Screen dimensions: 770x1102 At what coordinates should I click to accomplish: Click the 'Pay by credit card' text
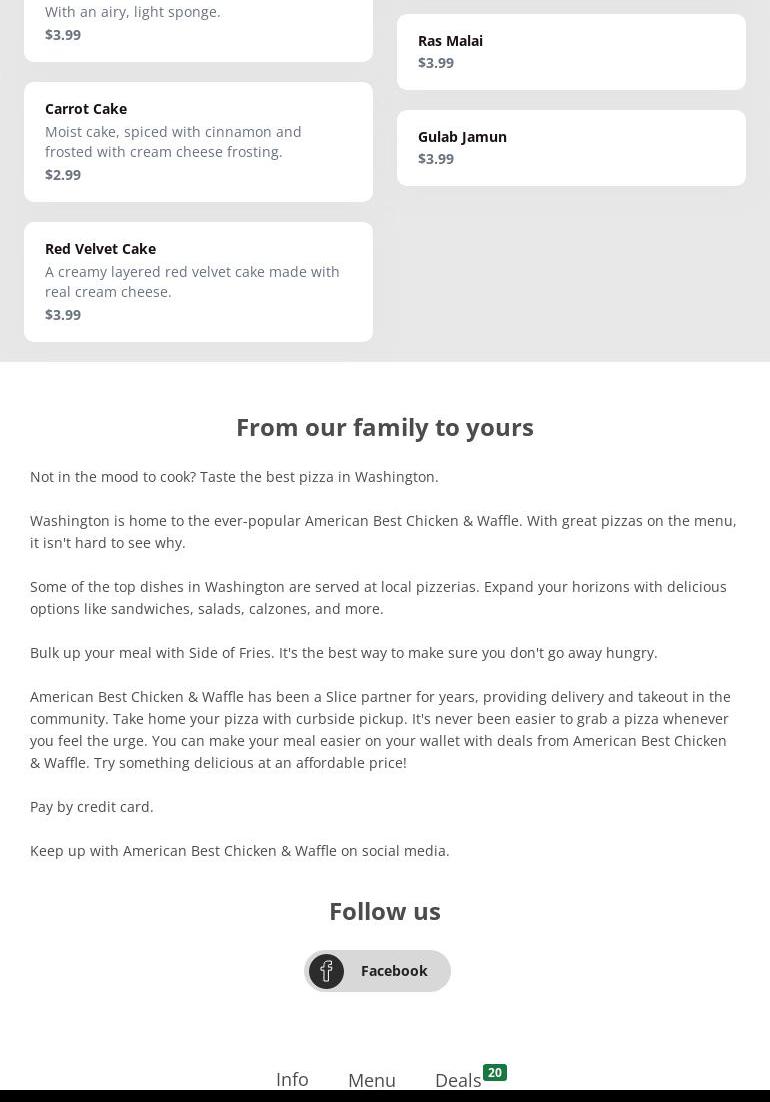92,807
